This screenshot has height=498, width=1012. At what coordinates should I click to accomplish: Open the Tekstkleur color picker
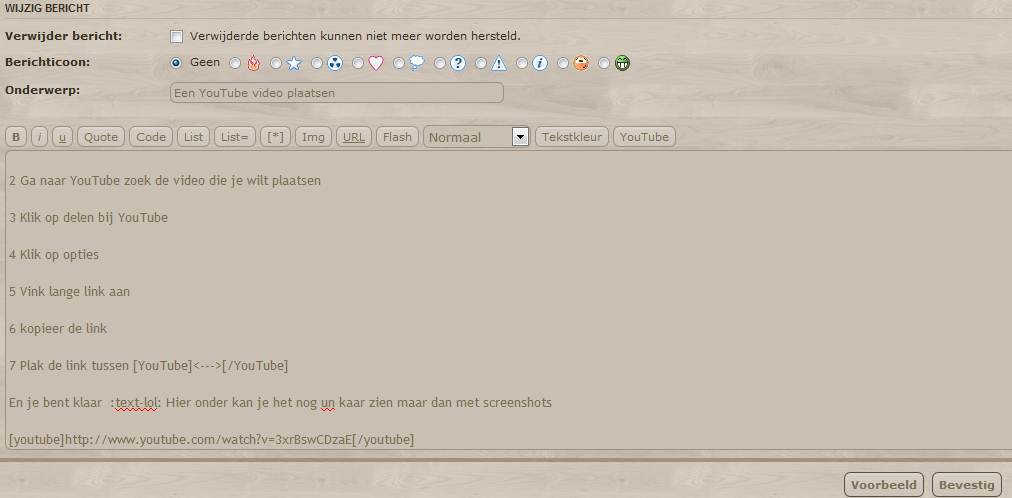coord(573,137)
